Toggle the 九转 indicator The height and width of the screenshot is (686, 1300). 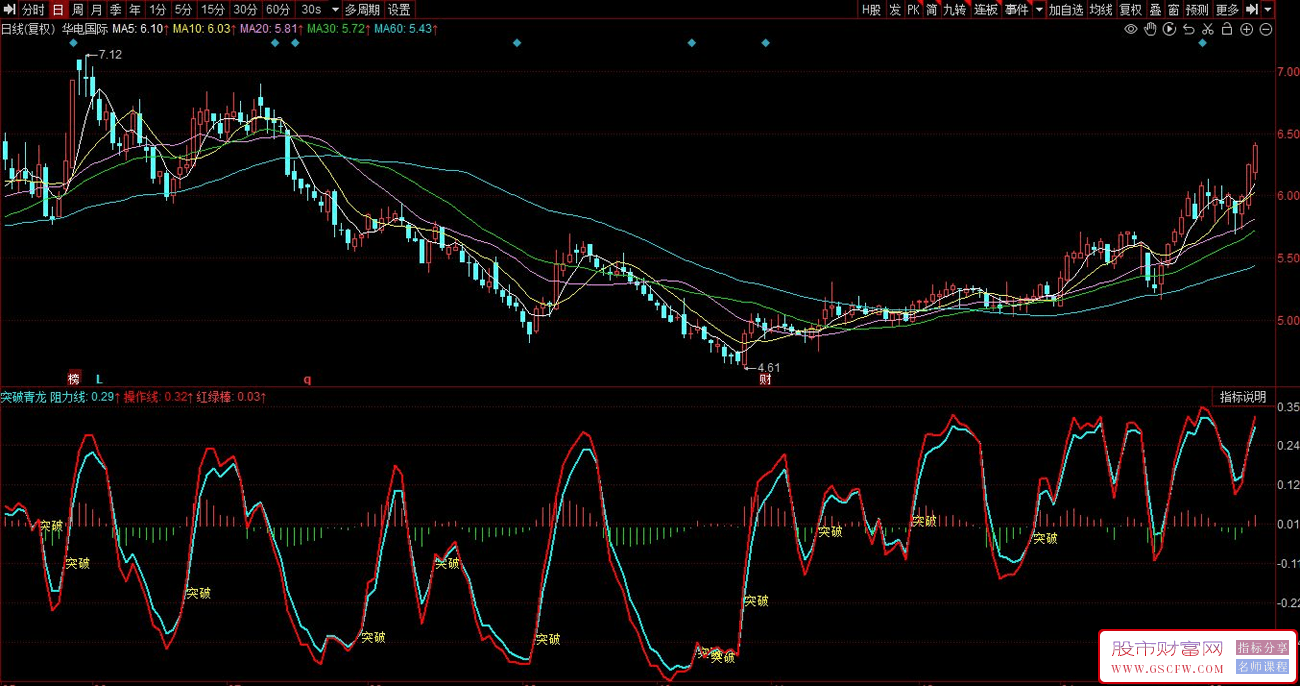pos(955,9)
